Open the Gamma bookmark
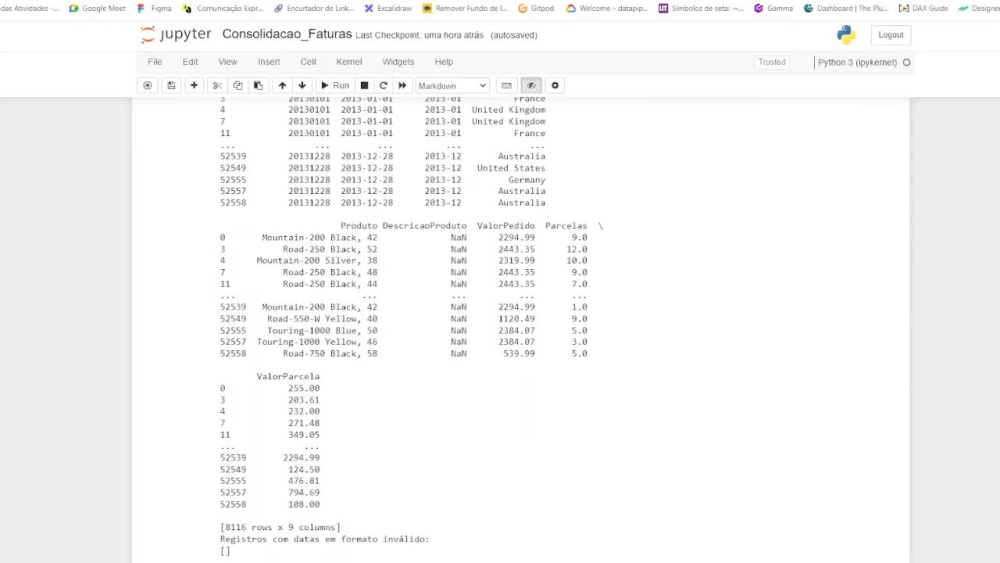1000x563 pixels. coord(774,8)
